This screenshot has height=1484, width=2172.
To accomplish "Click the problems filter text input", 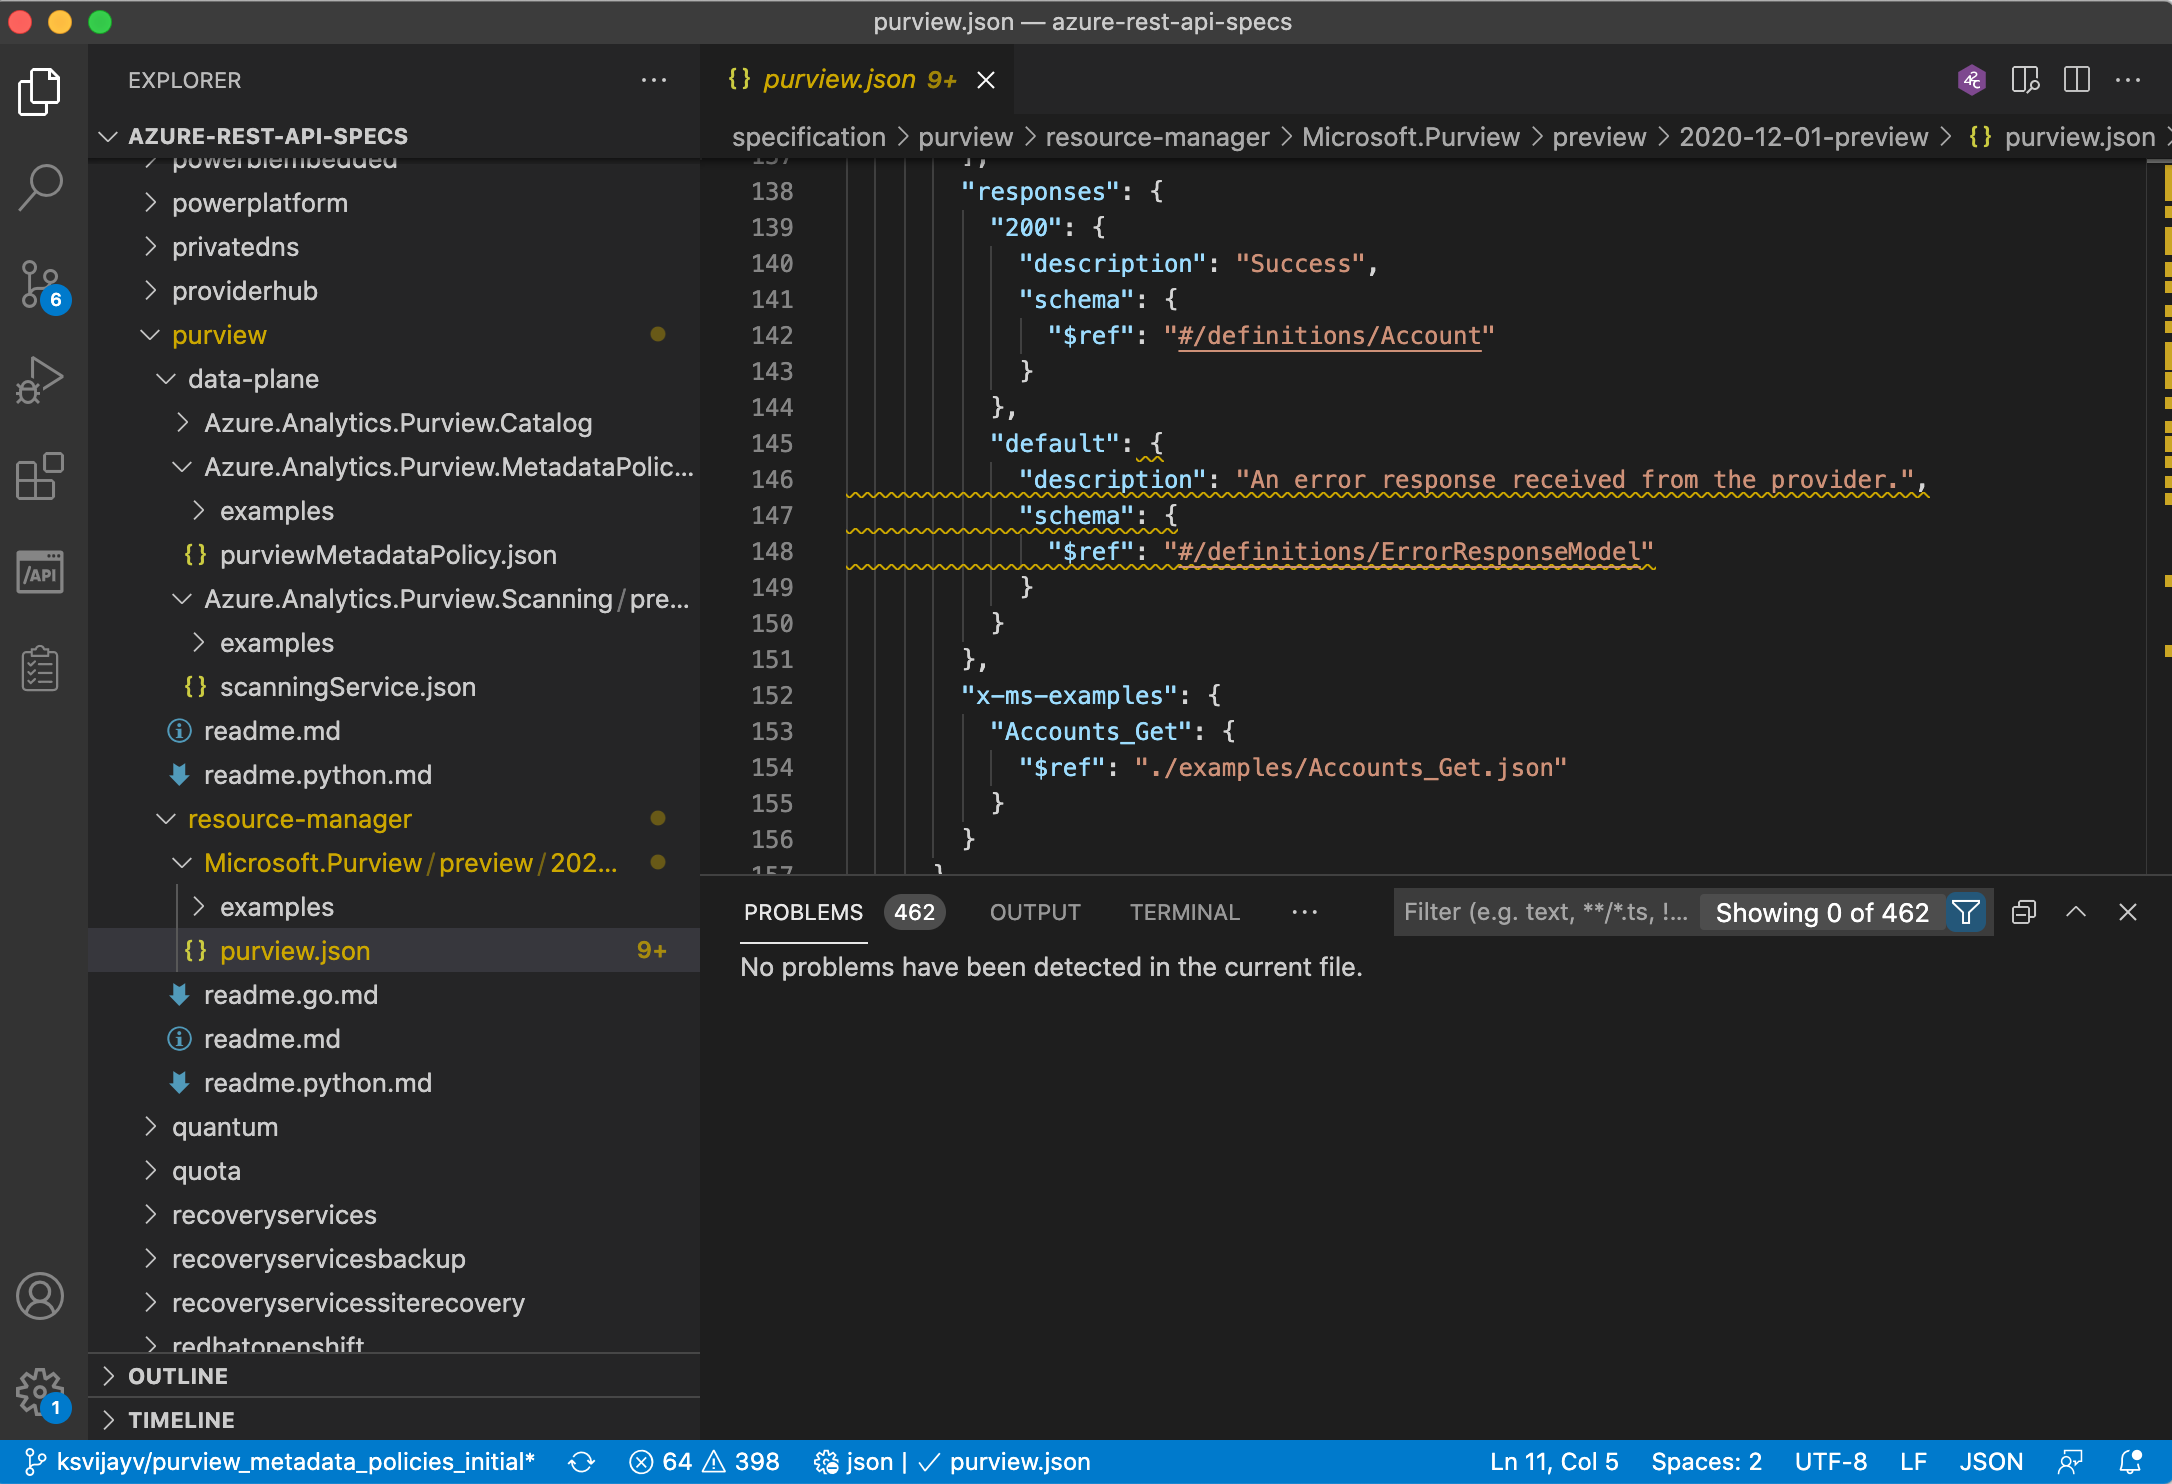I will pyautogui.click(x=1545, y=912).
